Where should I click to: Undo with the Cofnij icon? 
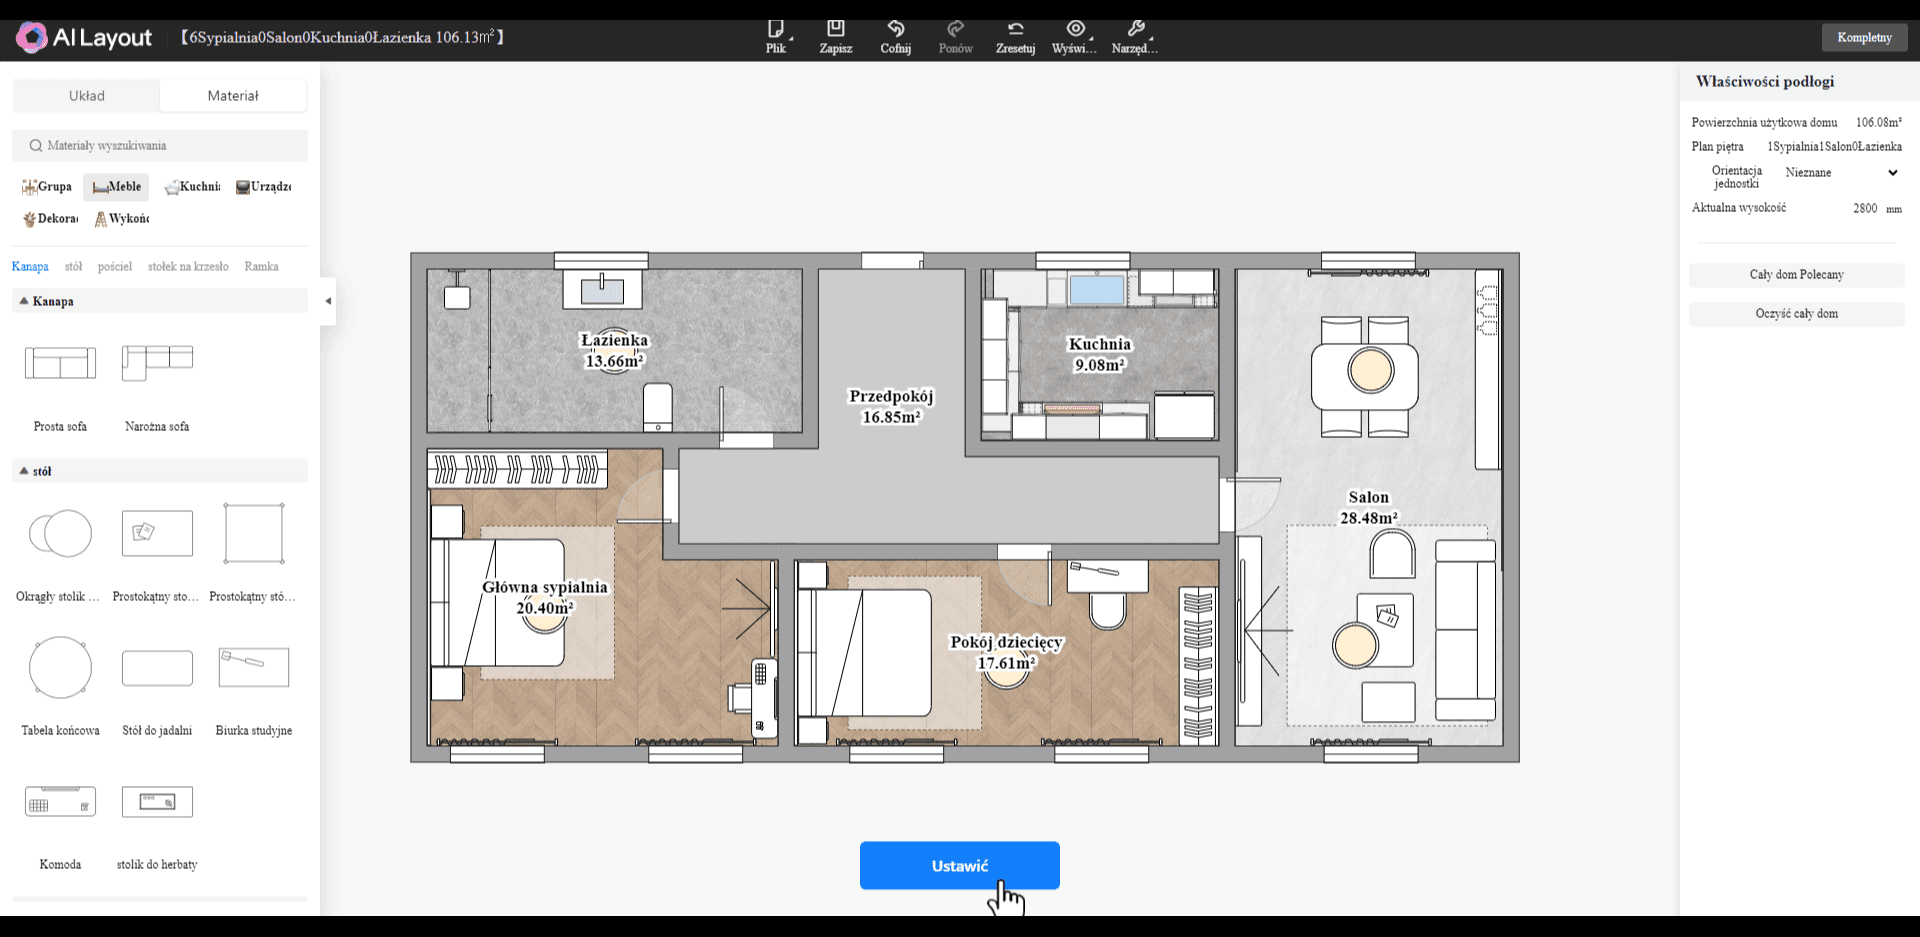click(895, 29)
